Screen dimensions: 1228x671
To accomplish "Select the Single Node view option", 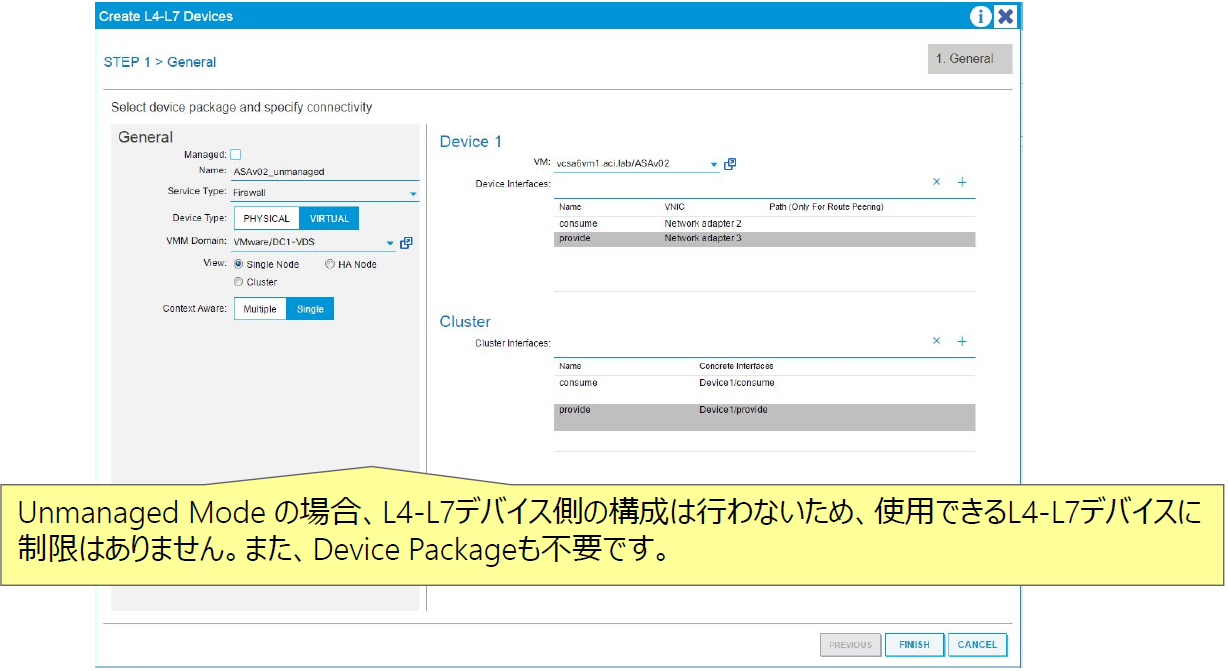I will (239, 264).
